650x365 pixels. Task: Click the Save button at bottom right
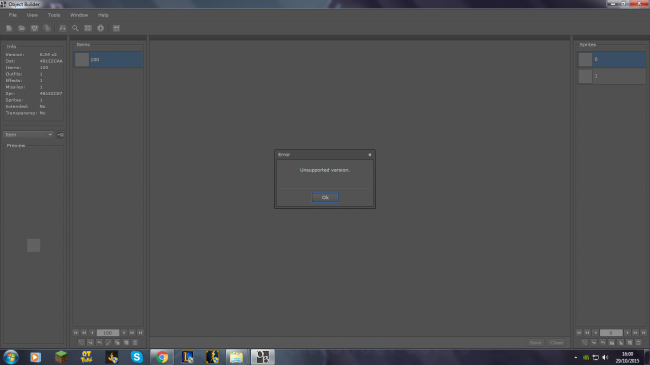(536, 343)
